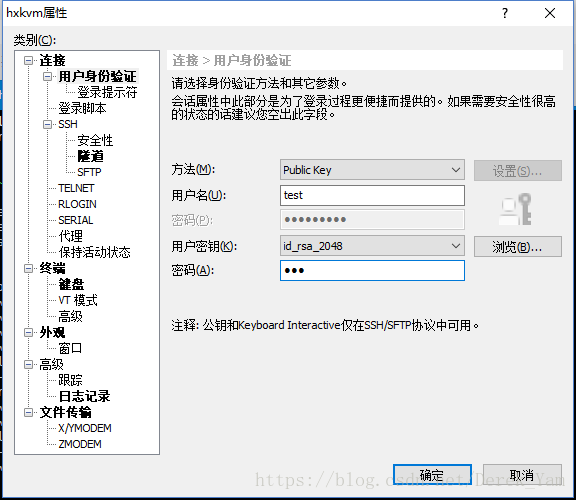Image resolution: width=576 pixels, height=500 pixels.
Task: Collapse the 文件传输 tree node
Action: [28, 412]
